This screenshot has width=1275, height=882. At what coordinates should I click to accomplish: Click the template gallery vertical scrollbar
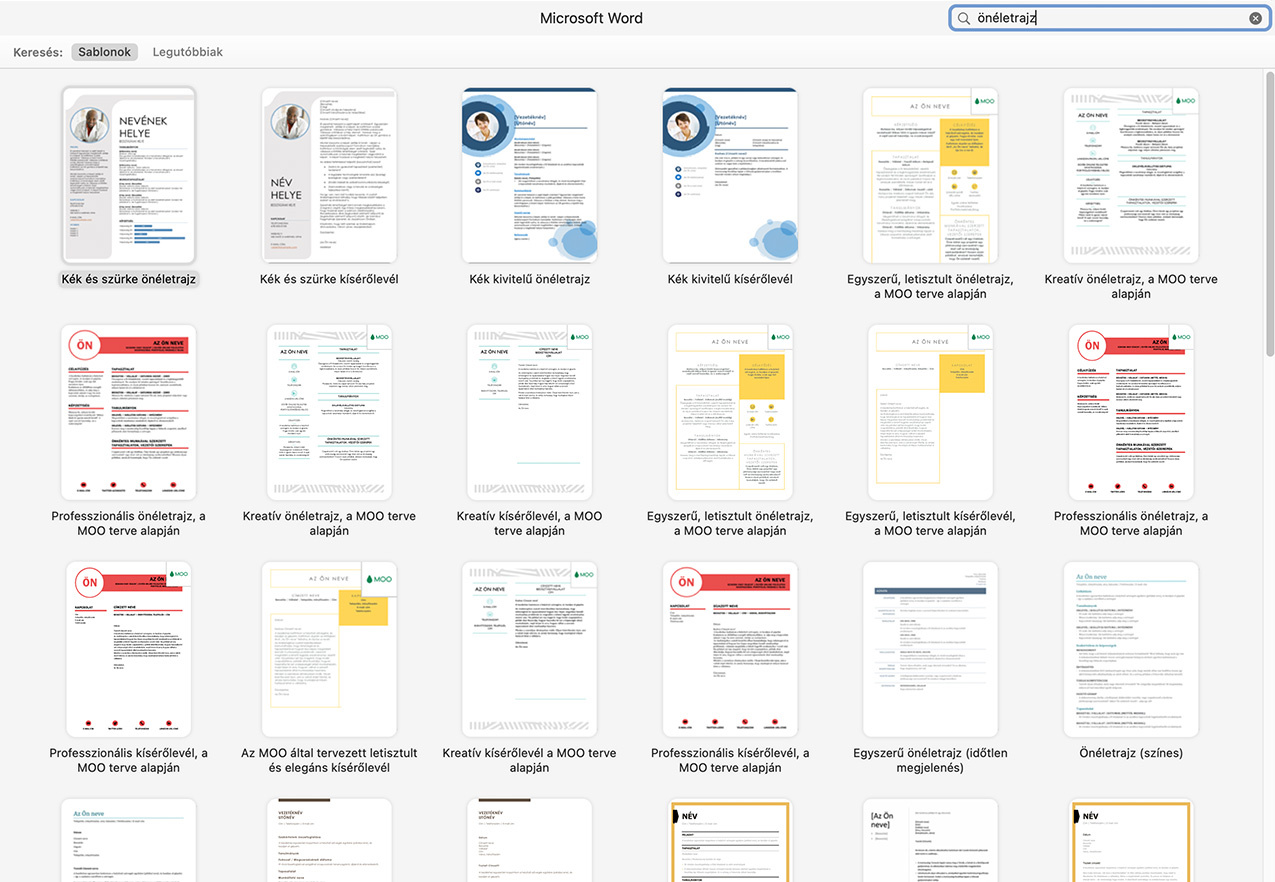tap(1269, 212)
